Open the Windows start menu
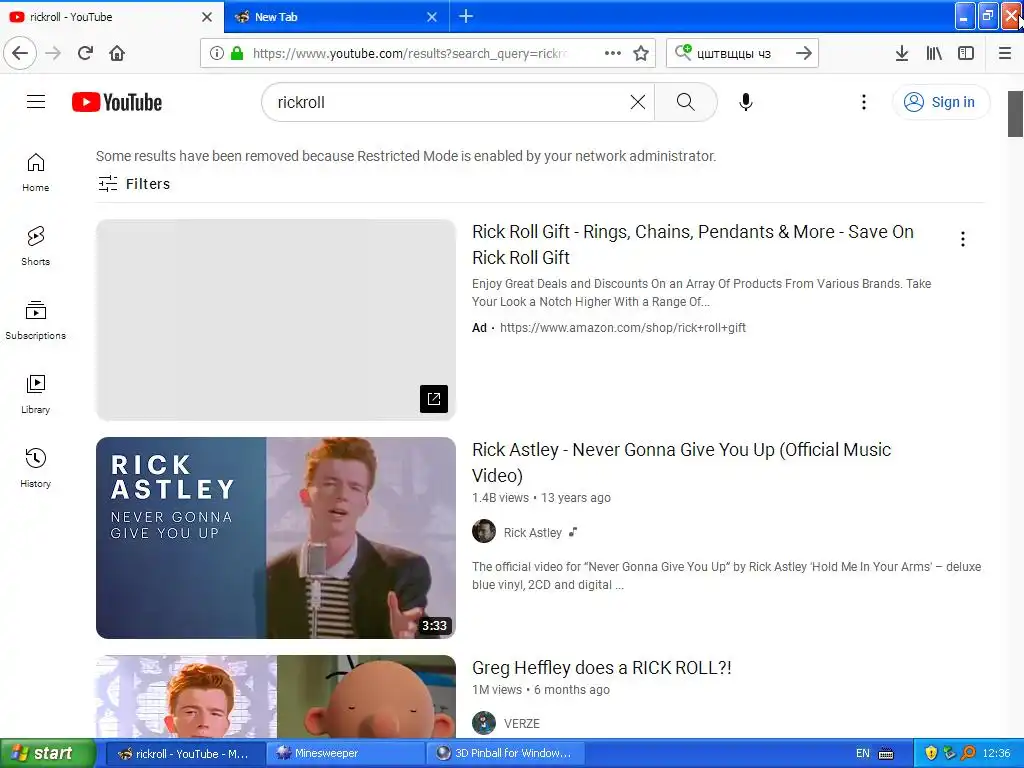The width and height of the screenshot is (1024, 768). point(48,753)
